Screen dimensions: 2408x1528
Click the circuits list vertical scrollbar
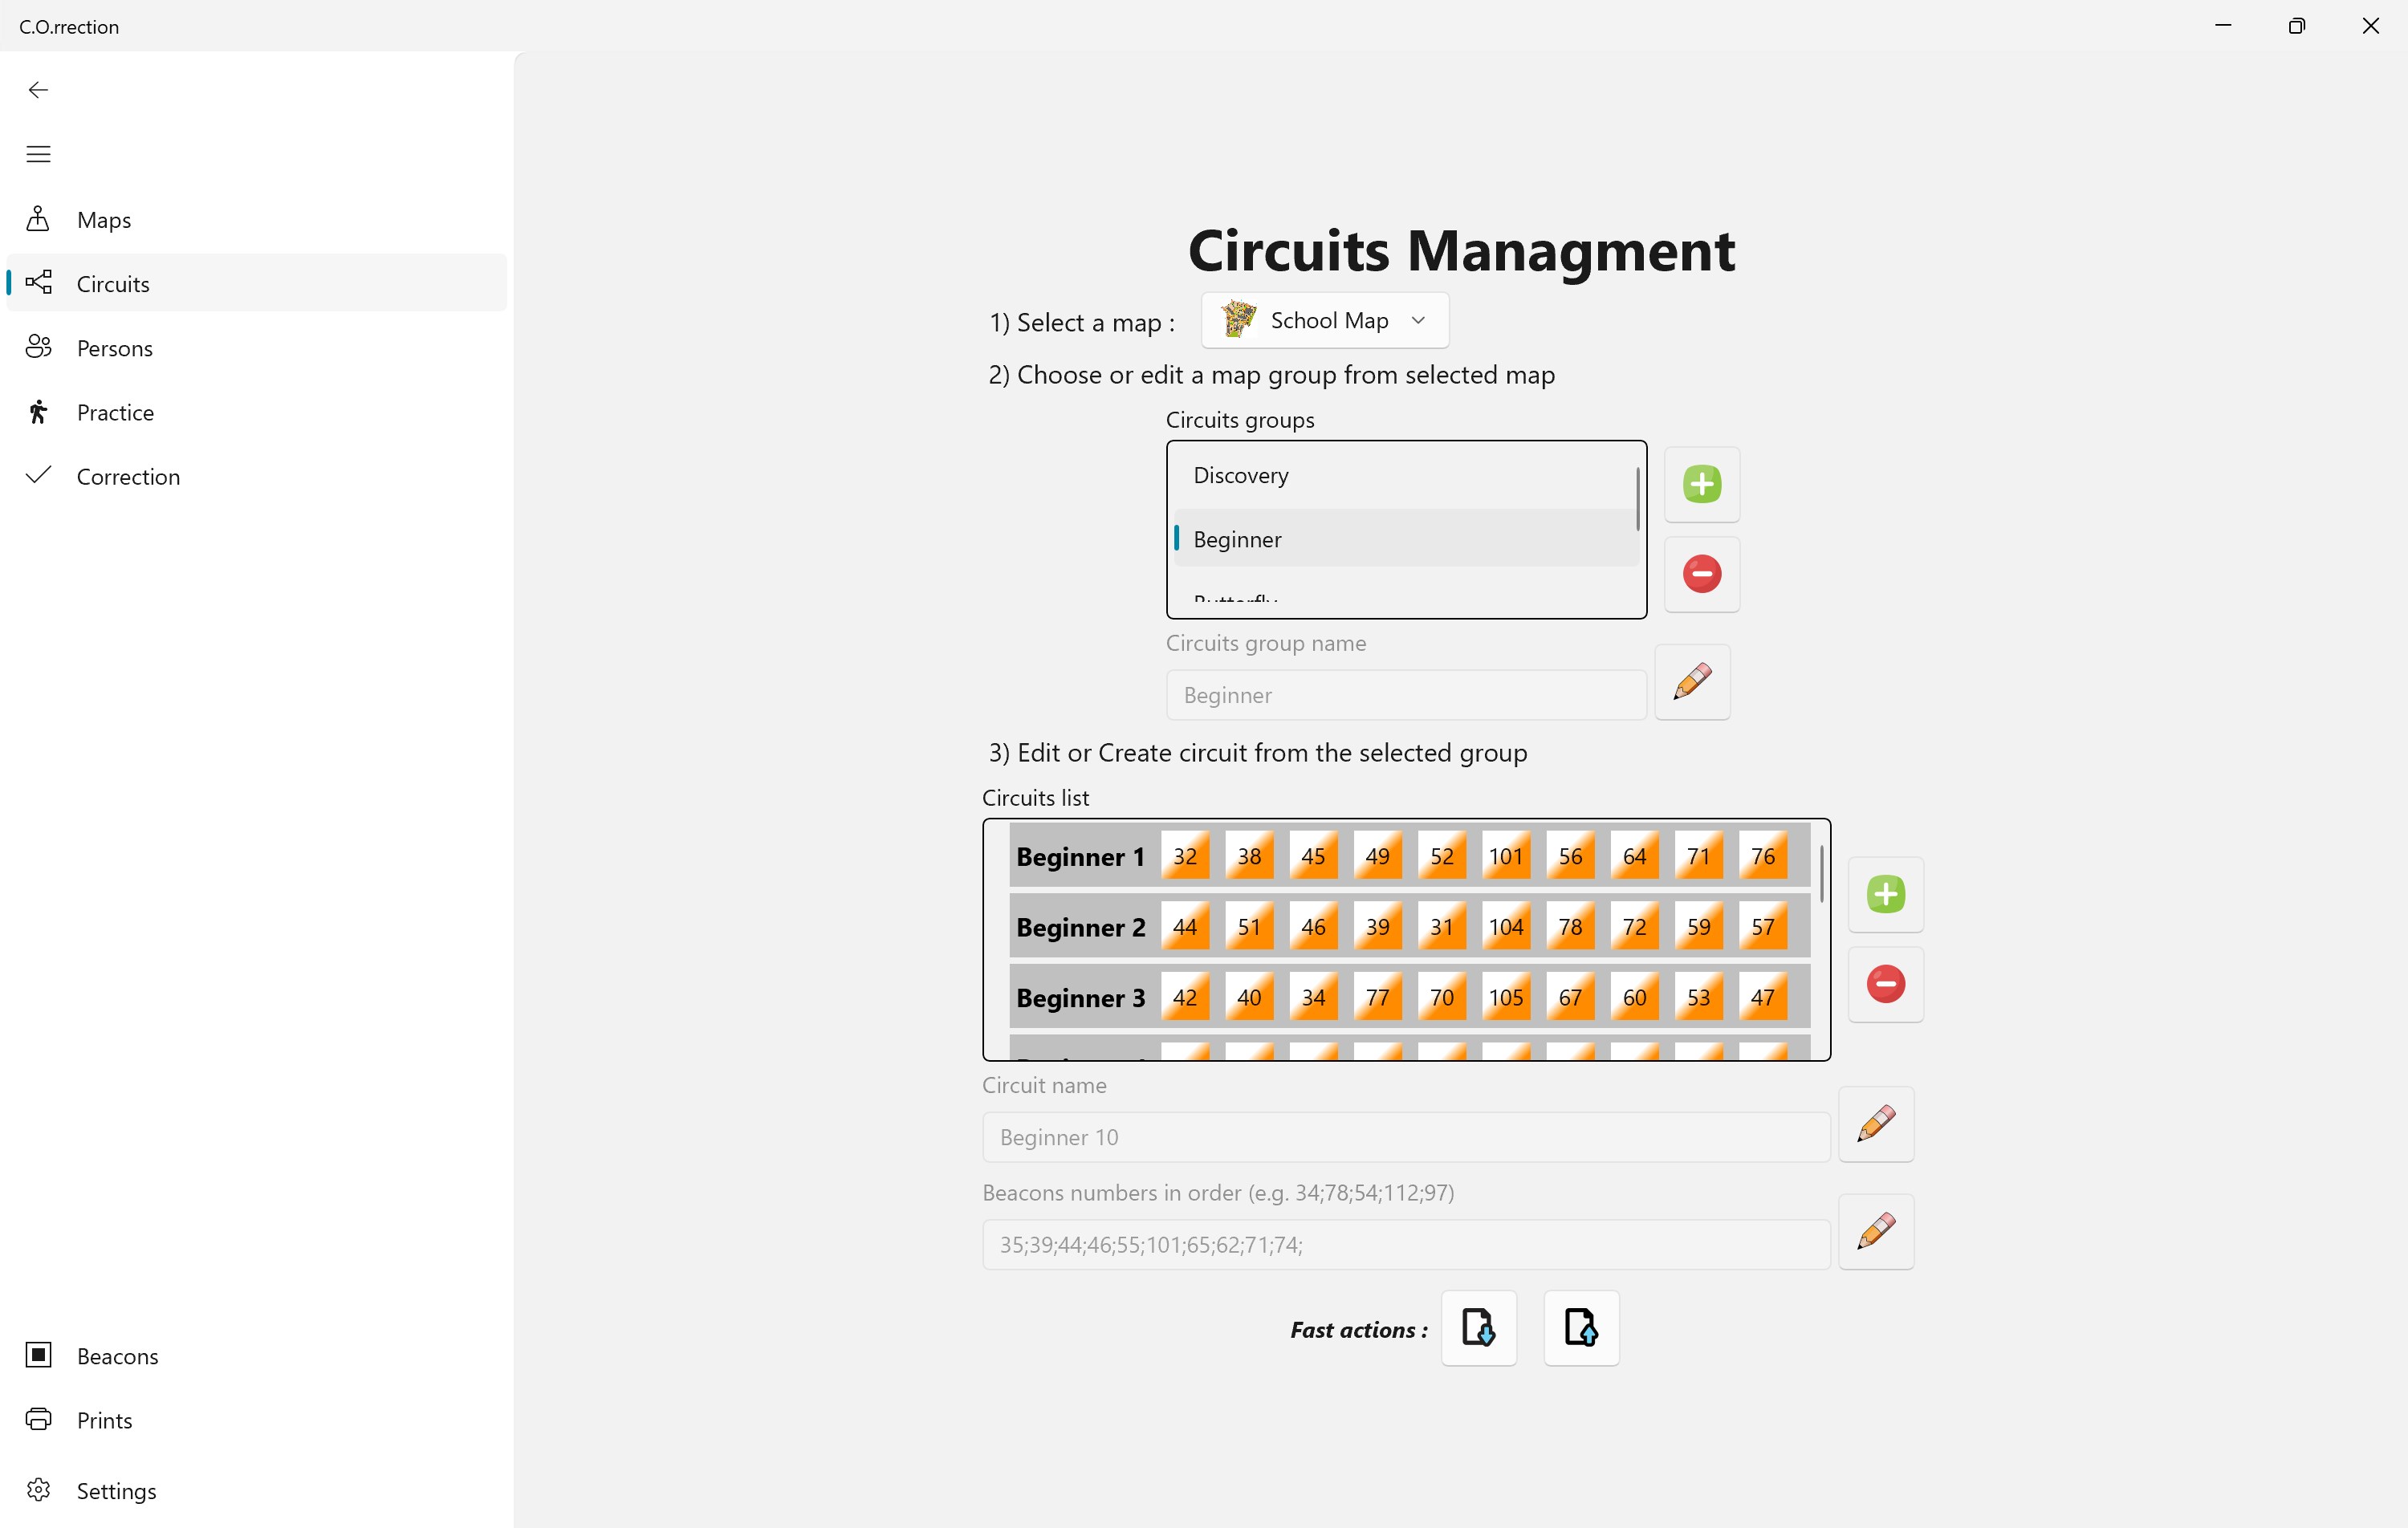(1821, 875)
